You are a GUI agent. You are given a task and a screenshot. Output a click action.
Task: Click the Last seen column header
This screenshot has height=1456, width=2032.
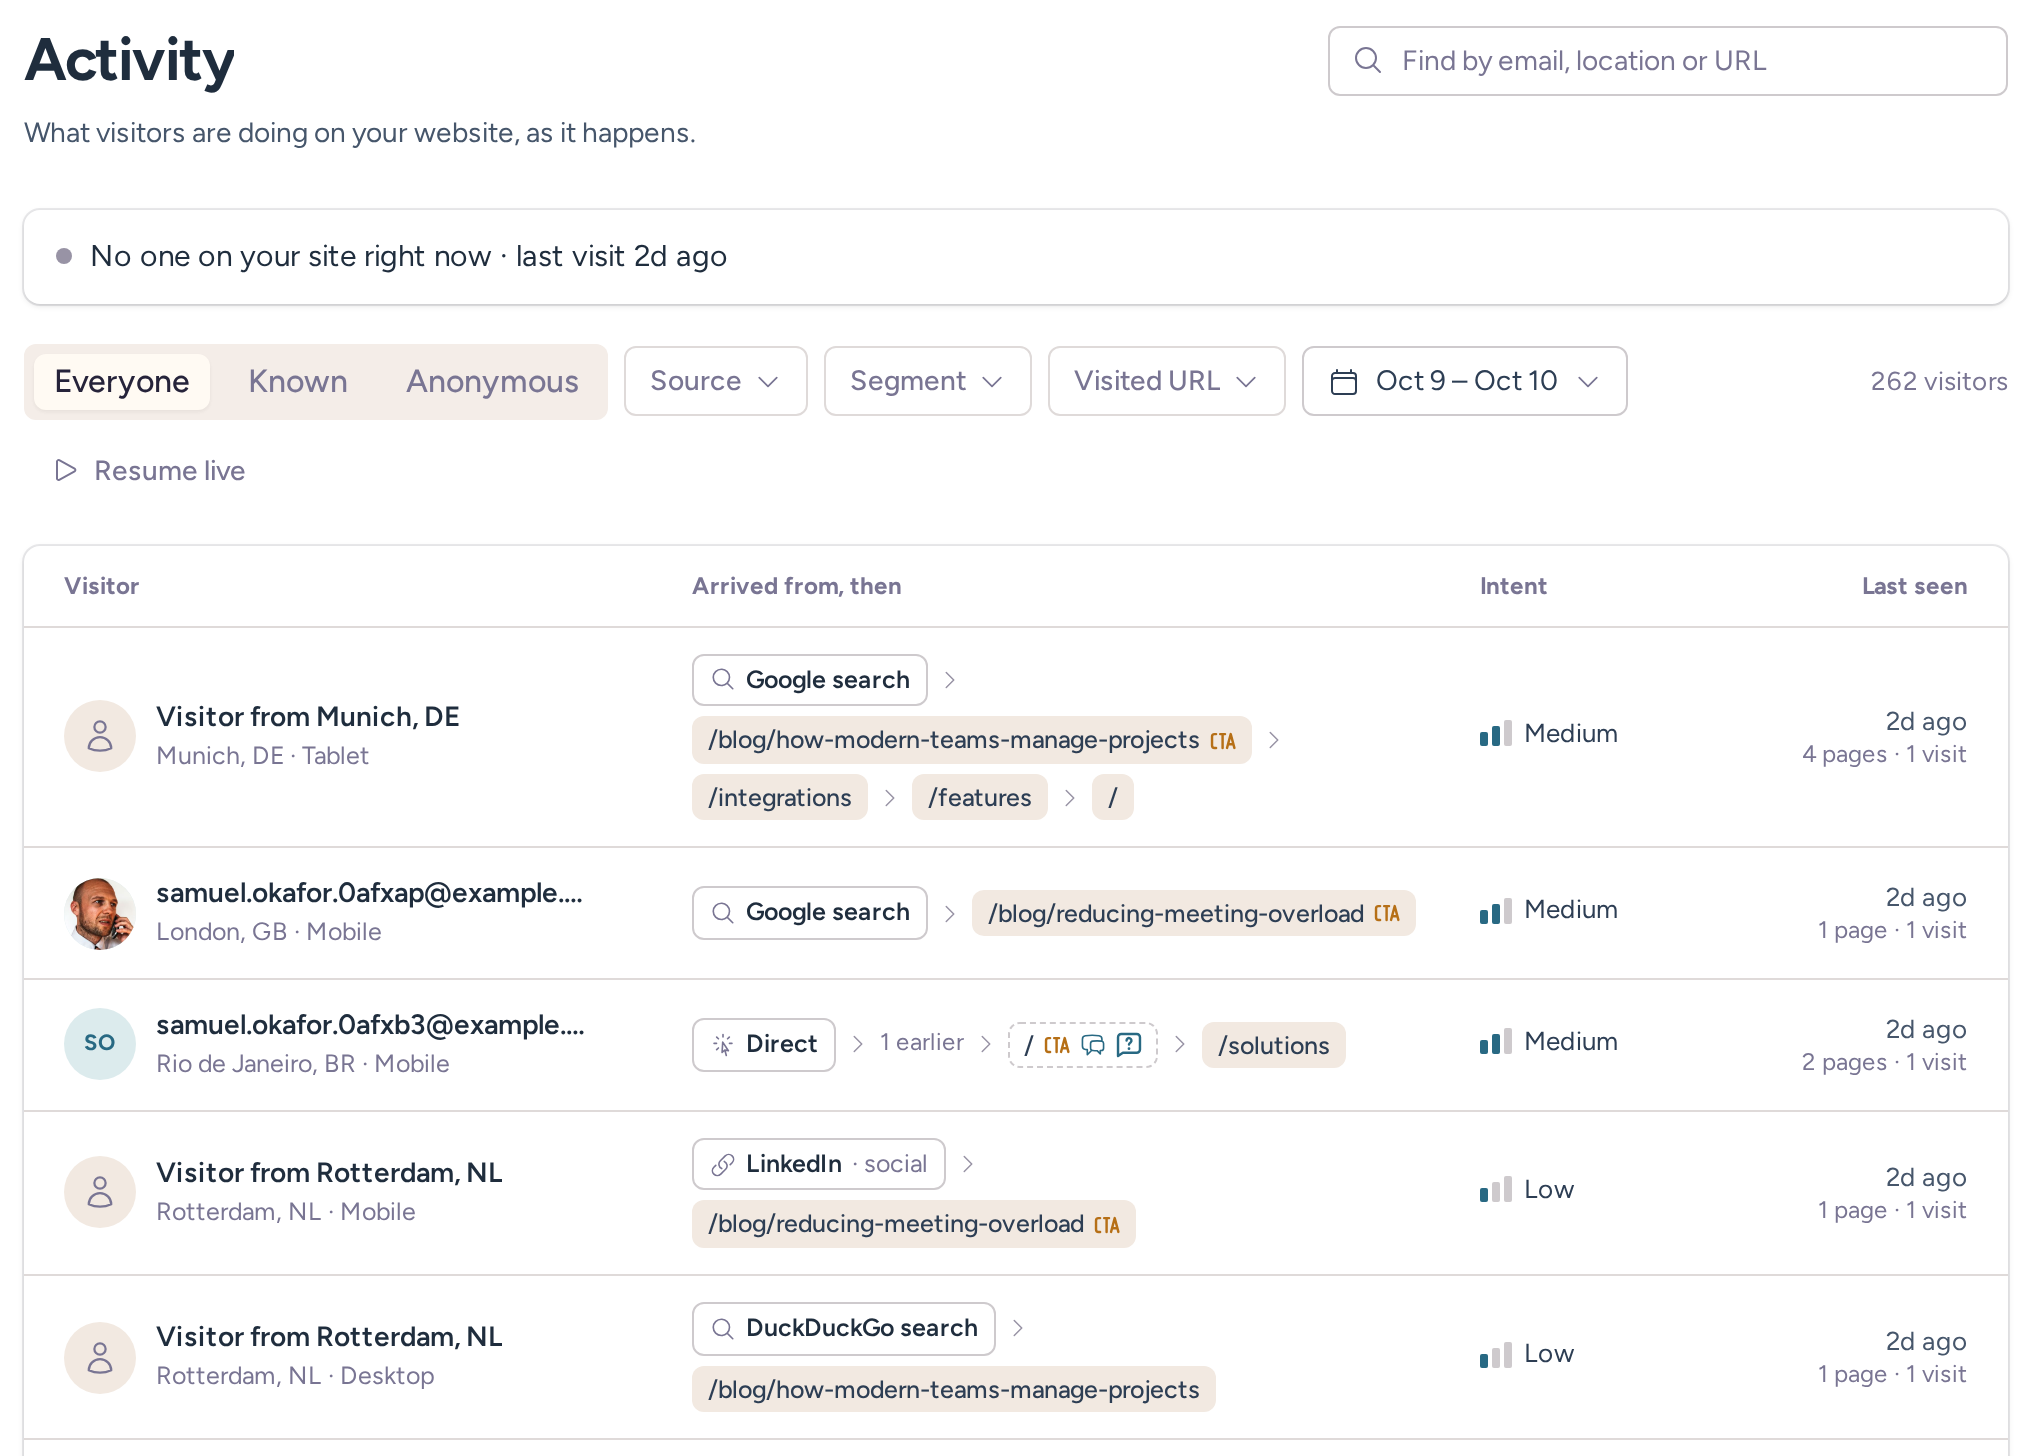coord(1914,586)
